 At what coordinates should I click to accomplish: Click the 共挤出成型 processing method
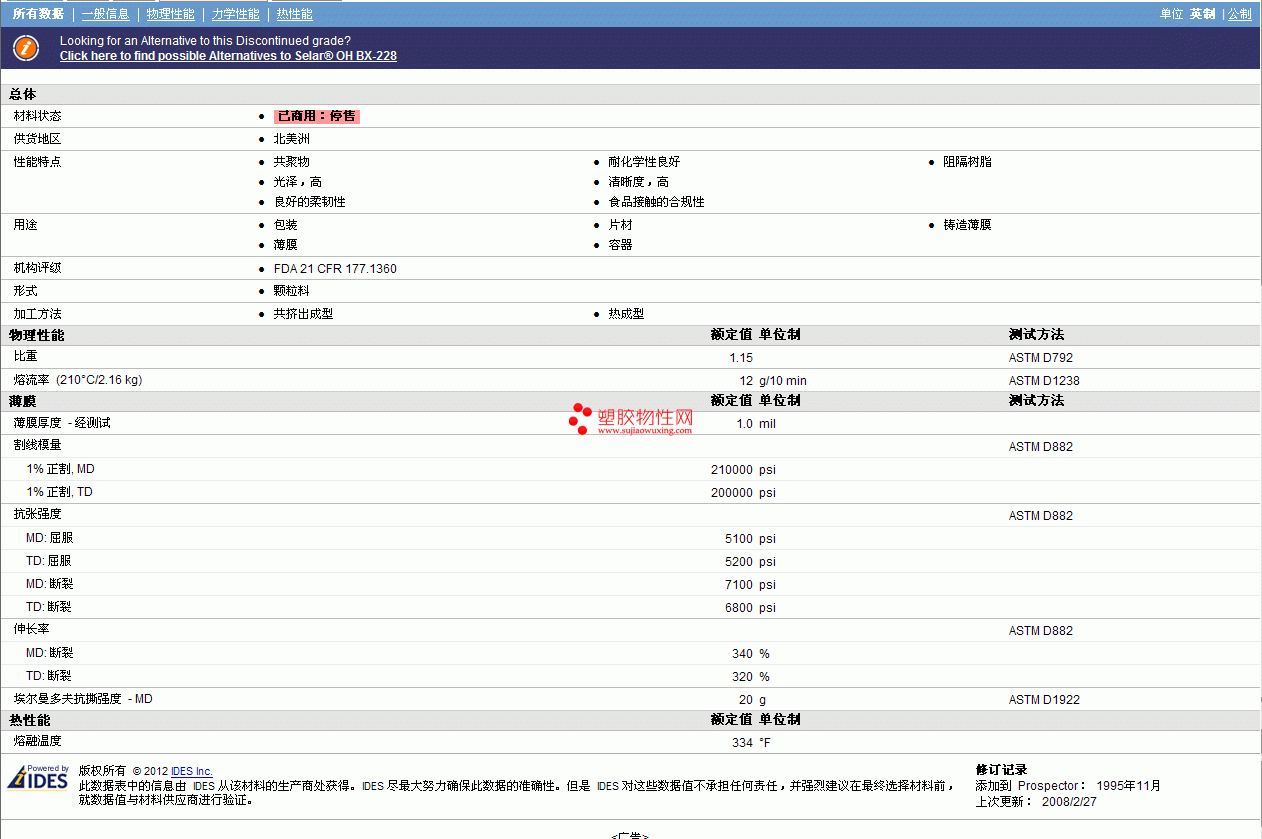(x=304, y=314)
